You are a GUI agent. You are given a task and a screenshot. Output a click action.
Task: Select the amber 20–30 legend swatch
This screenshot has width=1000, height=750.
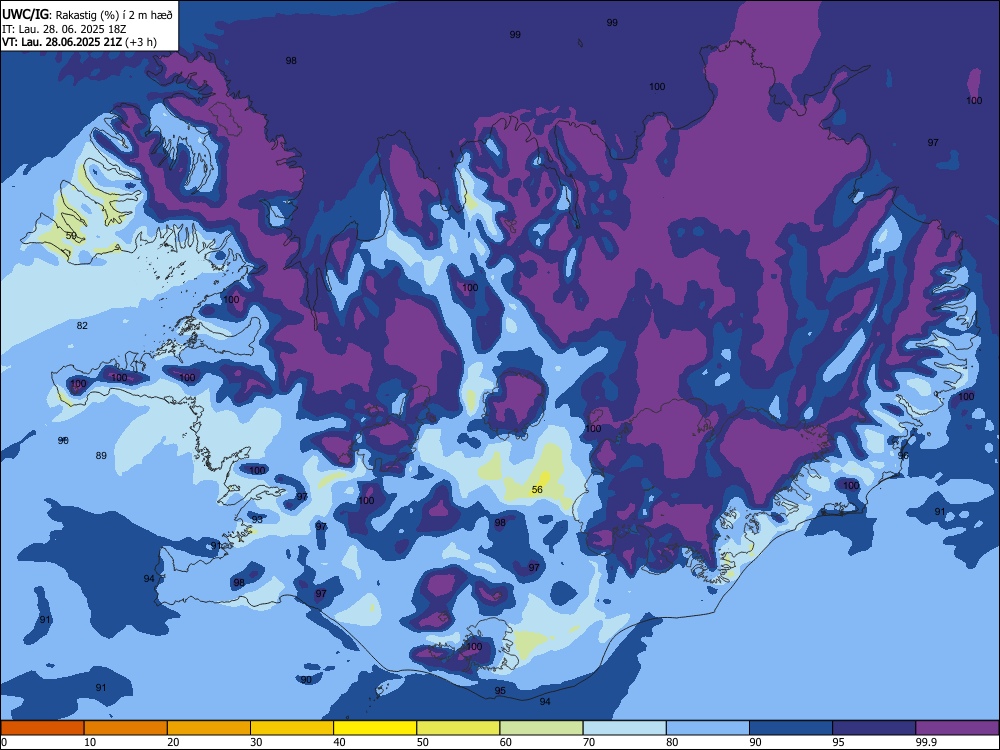click(x=209, y=728)
